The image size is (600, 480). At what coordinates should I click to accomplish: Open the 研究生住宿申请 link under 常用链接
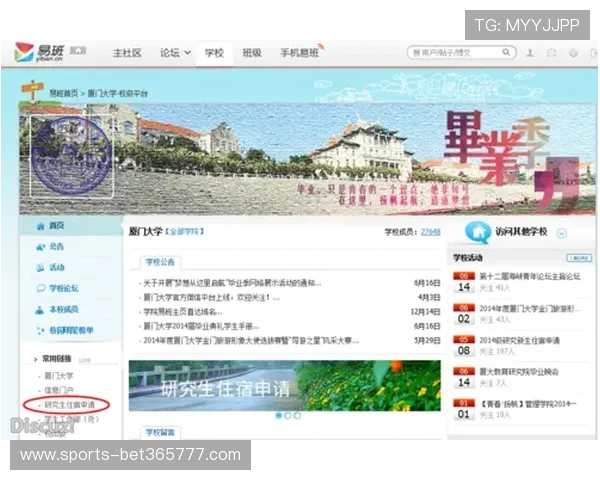pos(70,405)
